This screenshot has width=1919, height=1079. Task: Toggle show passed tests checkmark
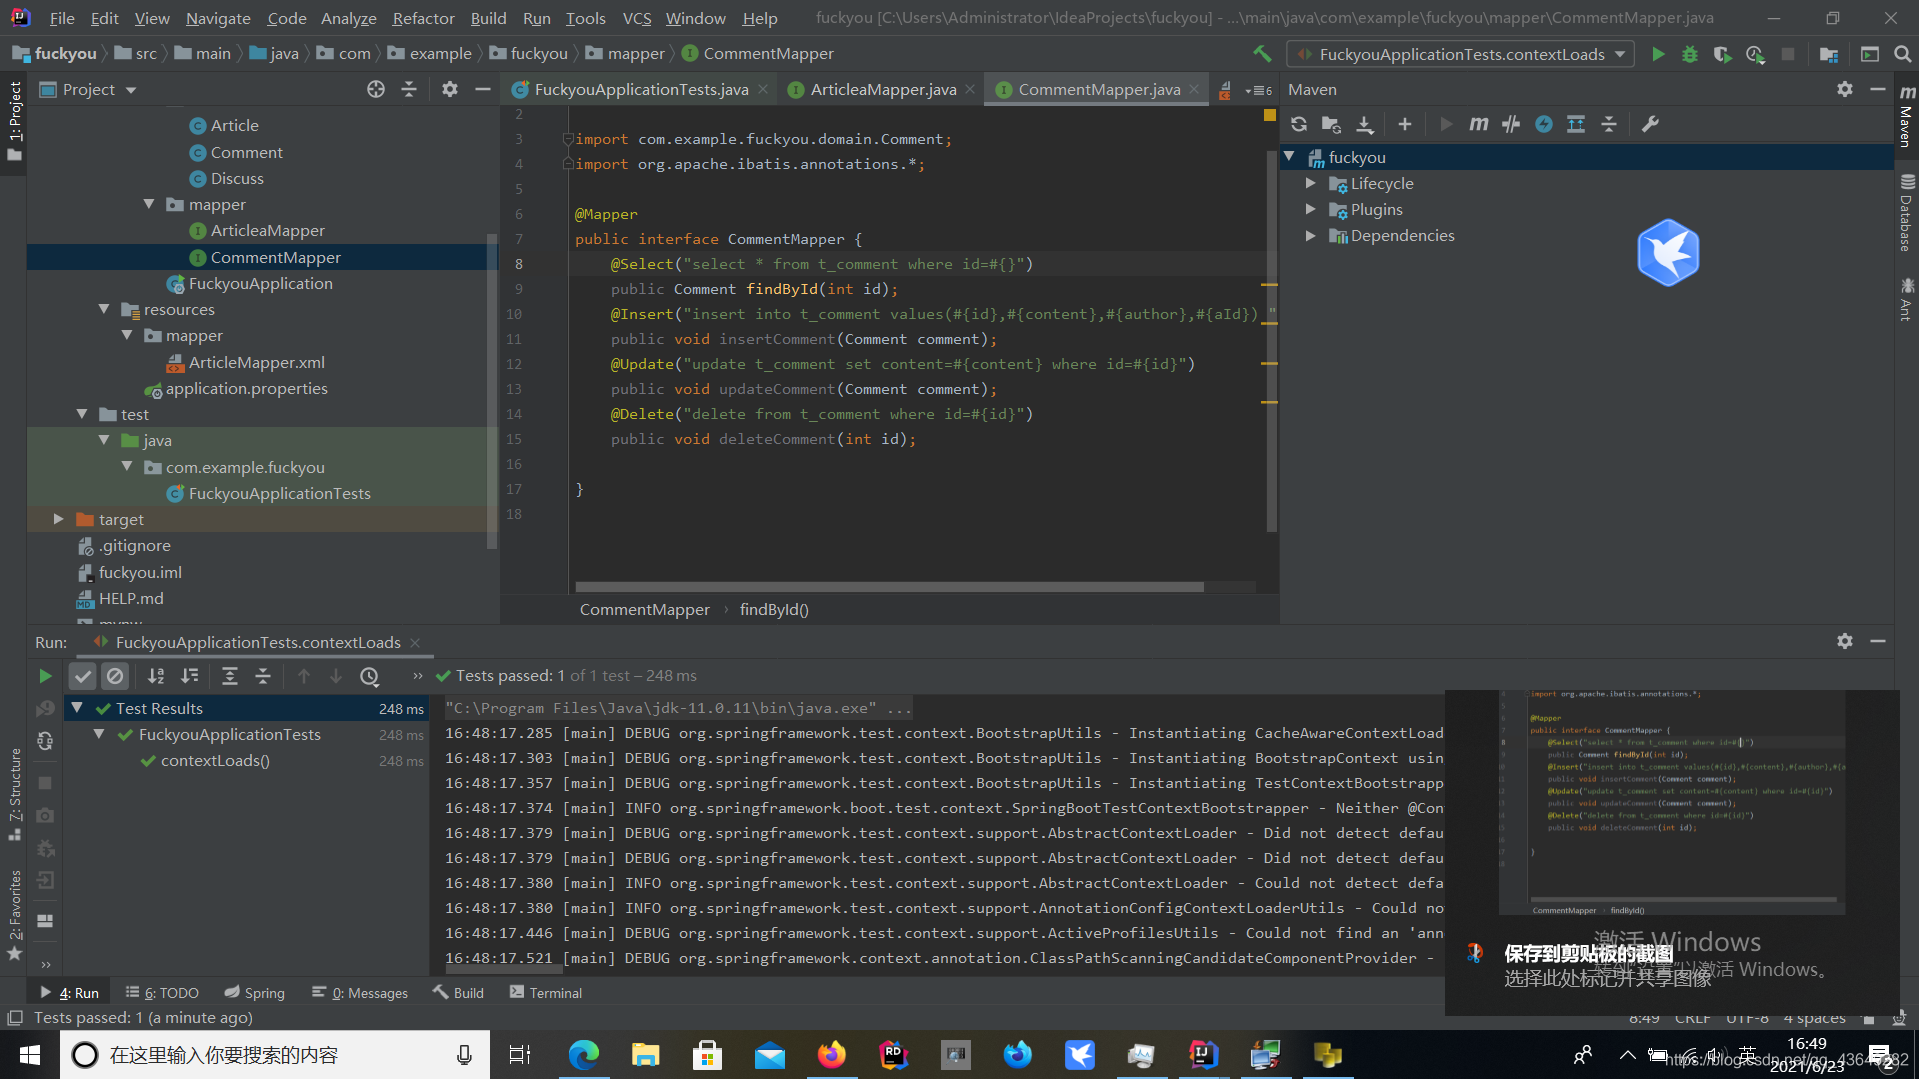(82, 676)
